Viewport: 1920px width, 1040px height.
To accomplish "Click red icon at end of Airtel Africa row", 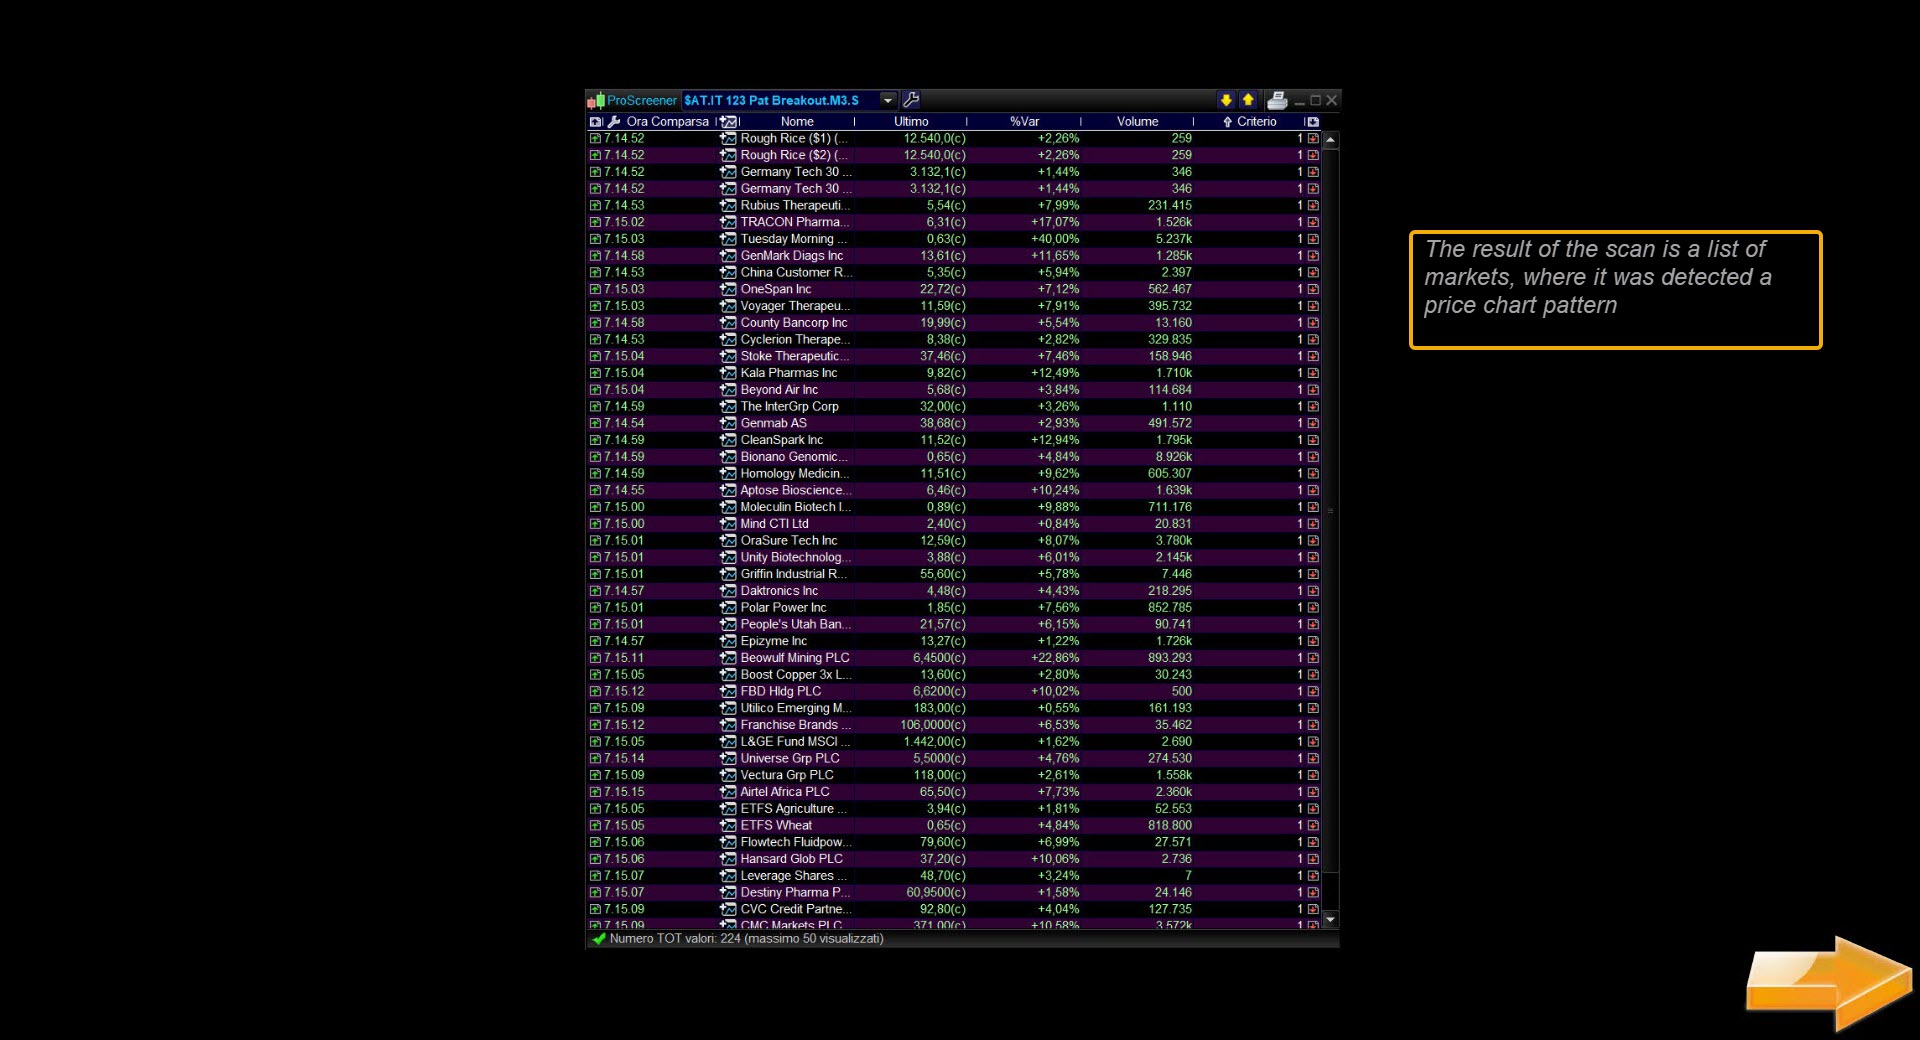I will pyautogui.click(x=1313, y=792).
